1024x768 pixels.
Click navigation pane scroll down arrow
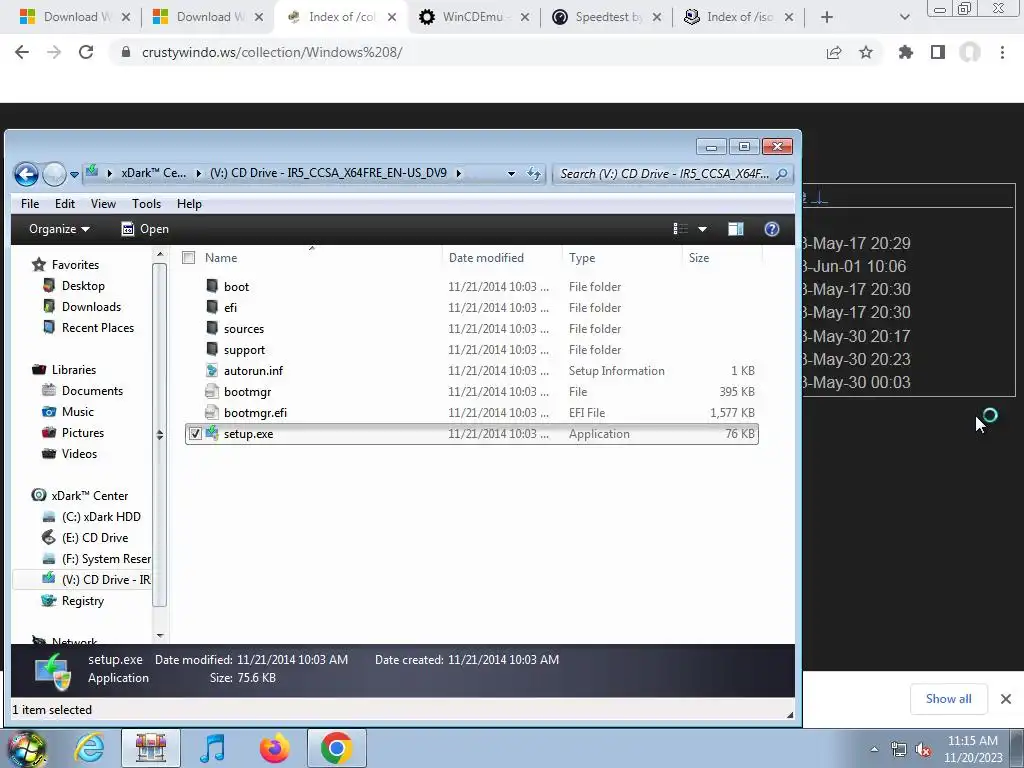[x=160, y=635]
